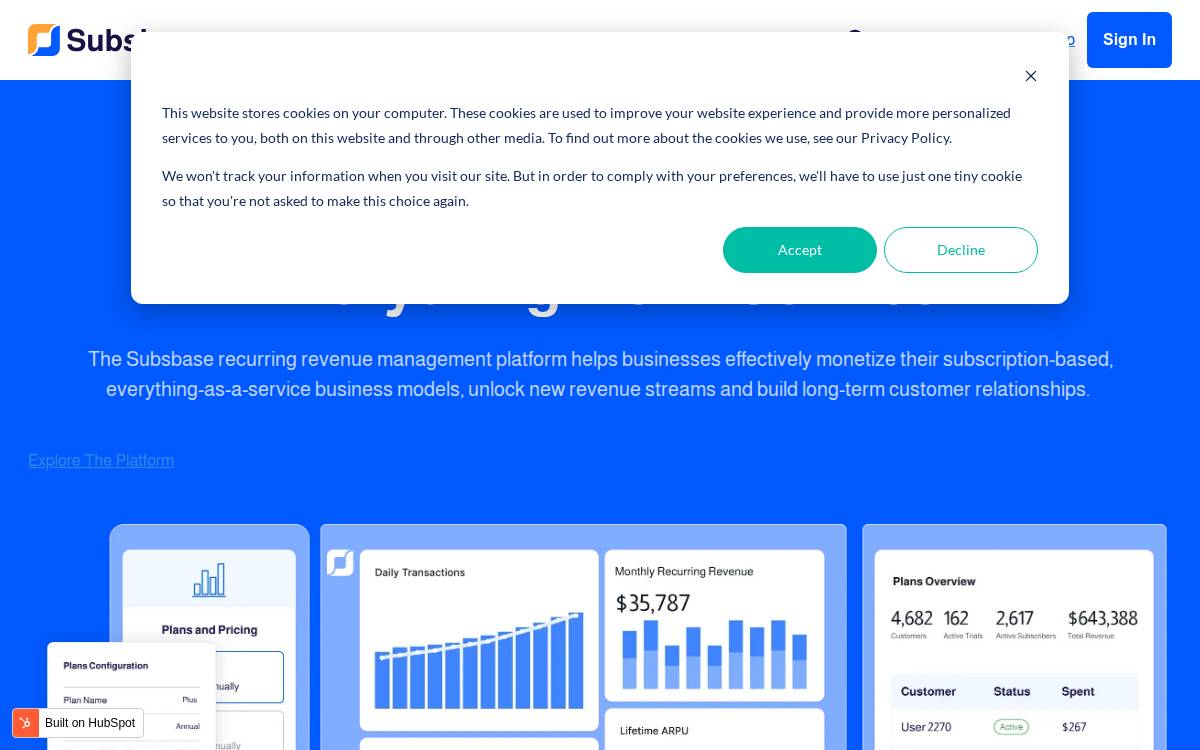This screenshot has width=1200, height=750.
Task: Click the Subsbase icon in dashboard preview
Action: tap(340, 563)
